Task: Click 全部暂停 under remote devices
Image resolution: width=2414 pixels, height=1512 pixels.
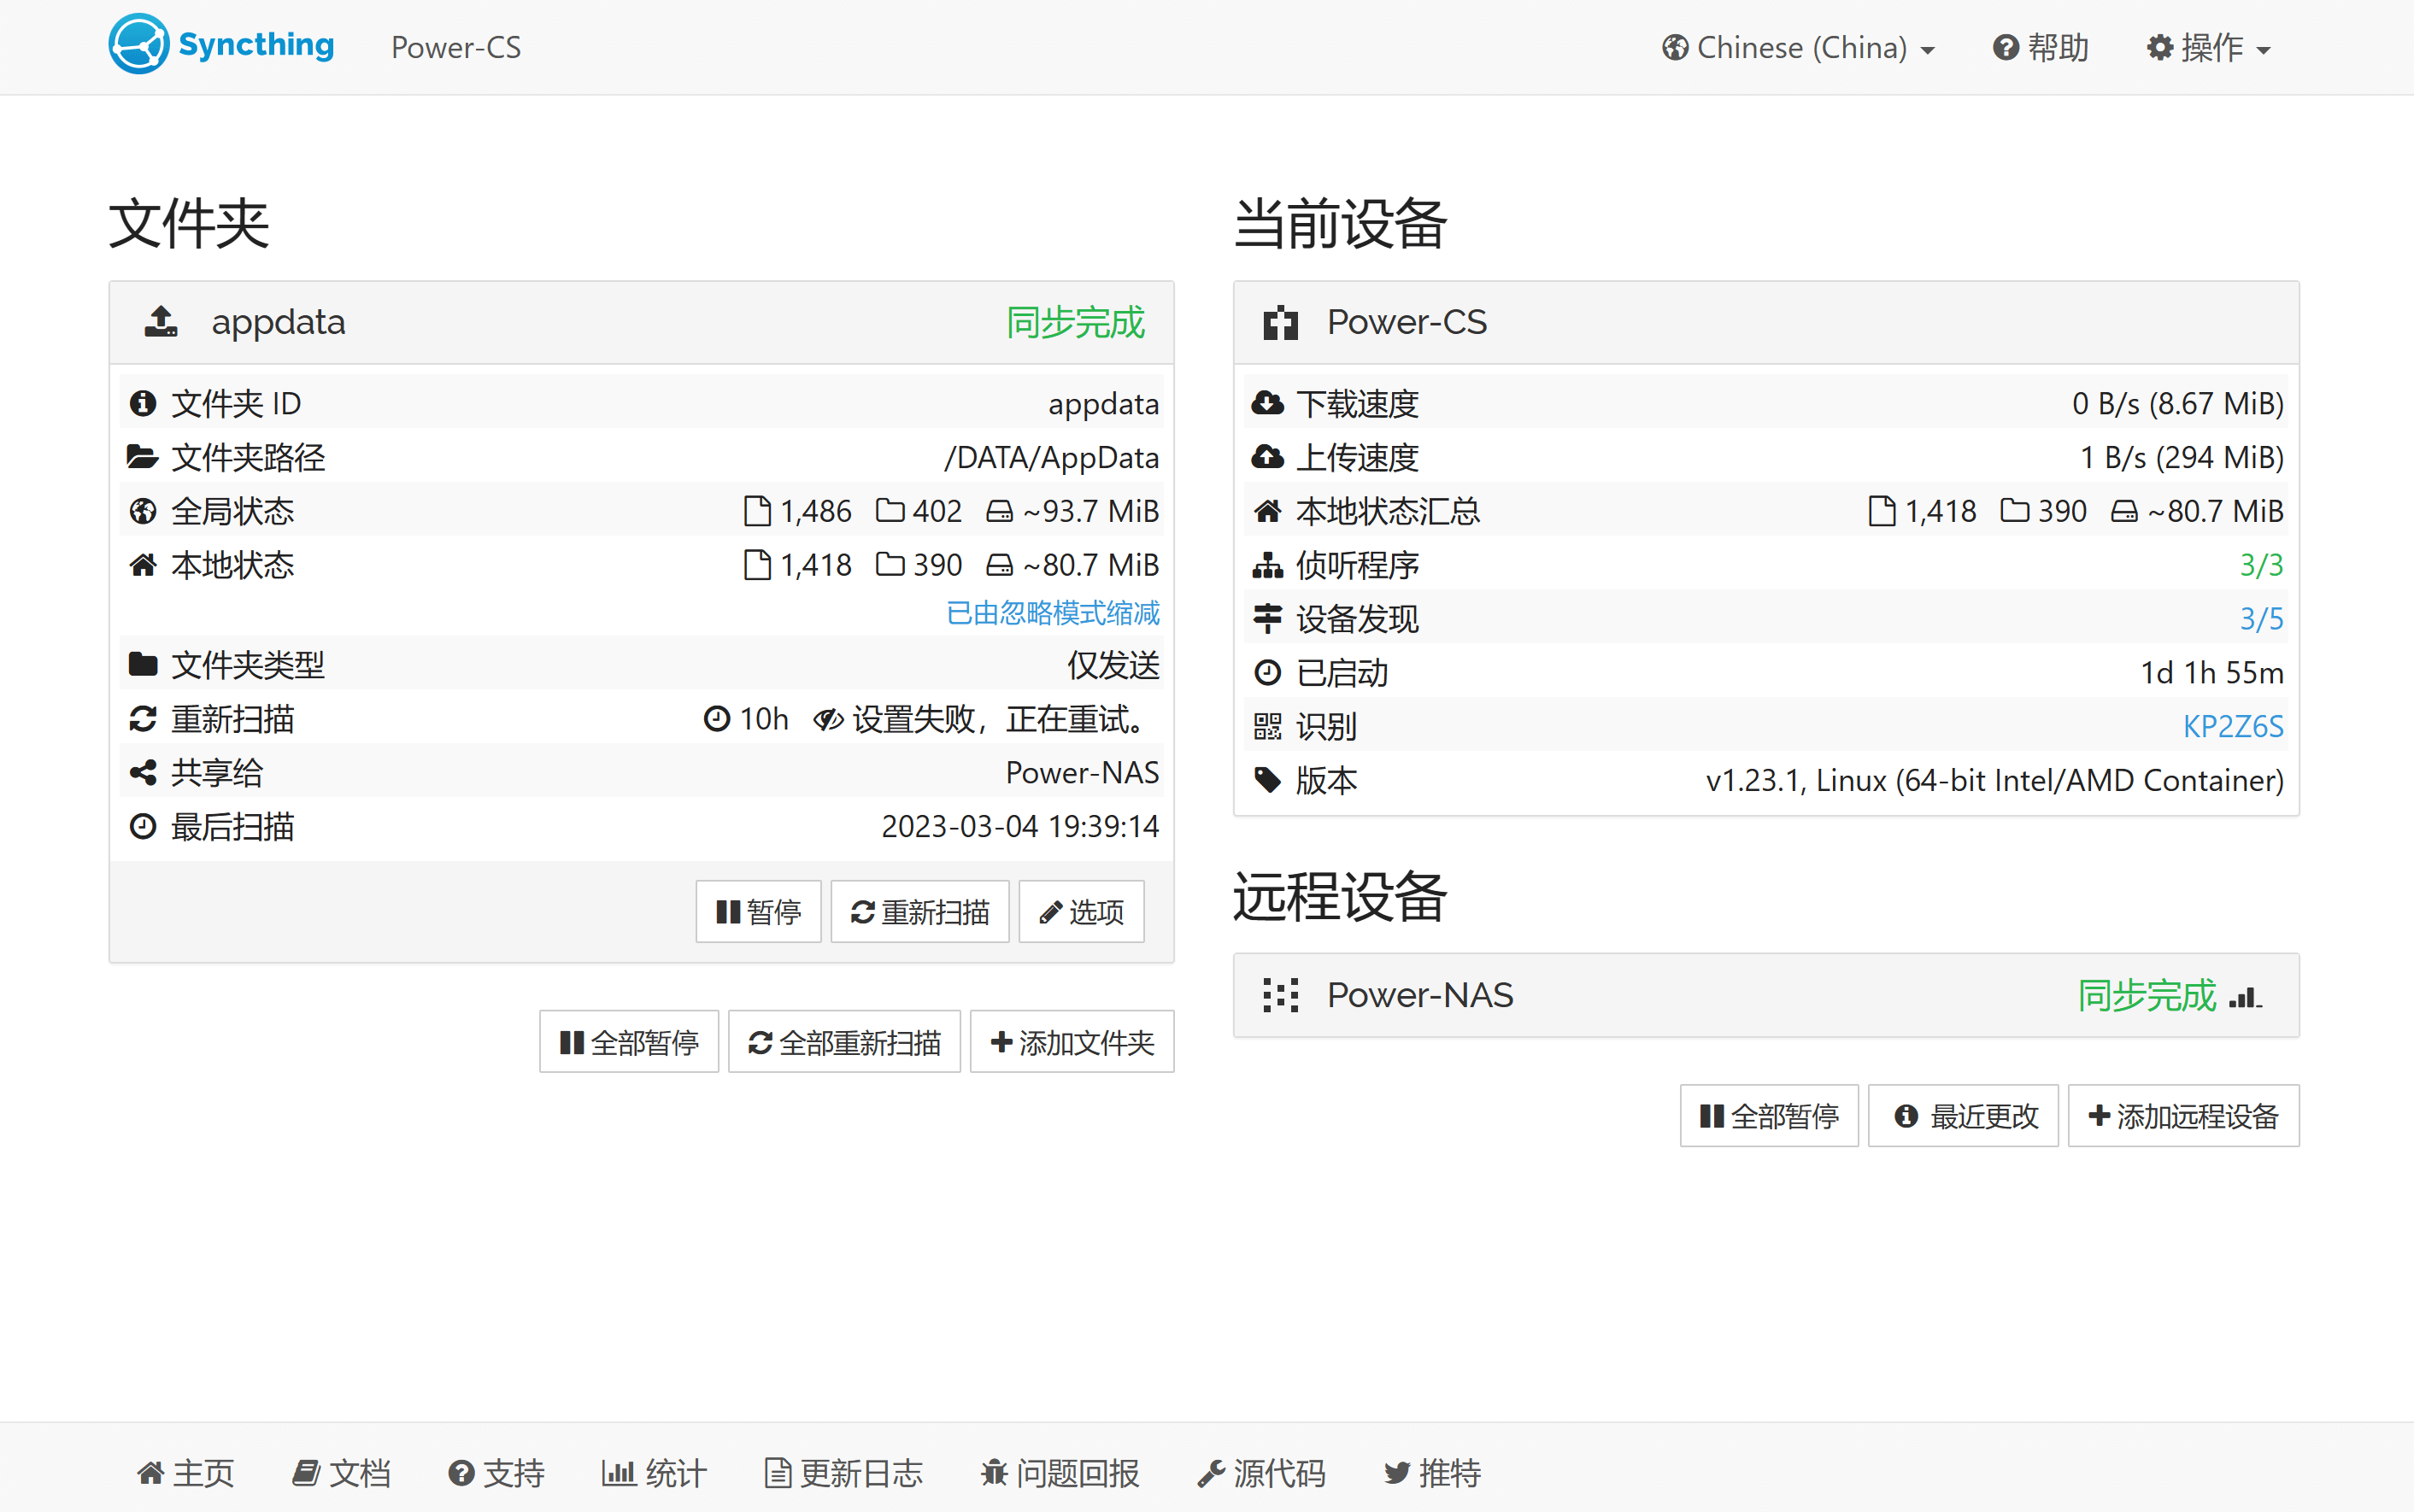Action: [x=1769, y=1115]
